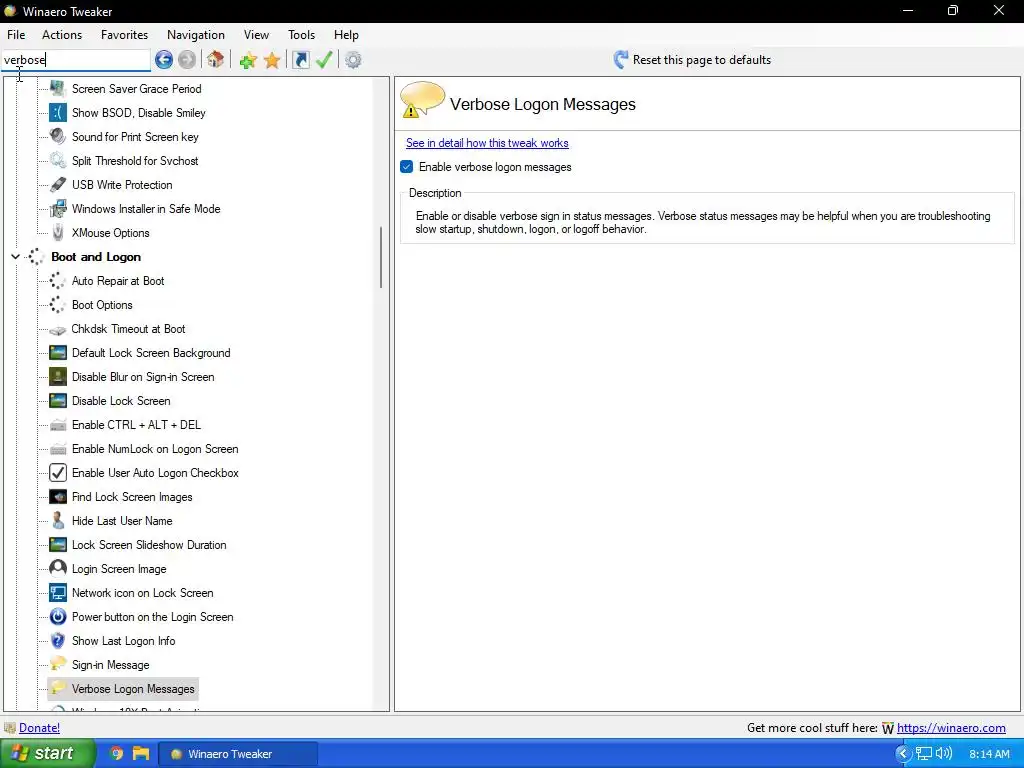Select Chkdsk Timeout at Boot
The height and width of the screenshot is (768, 1024).
point(129,329)
